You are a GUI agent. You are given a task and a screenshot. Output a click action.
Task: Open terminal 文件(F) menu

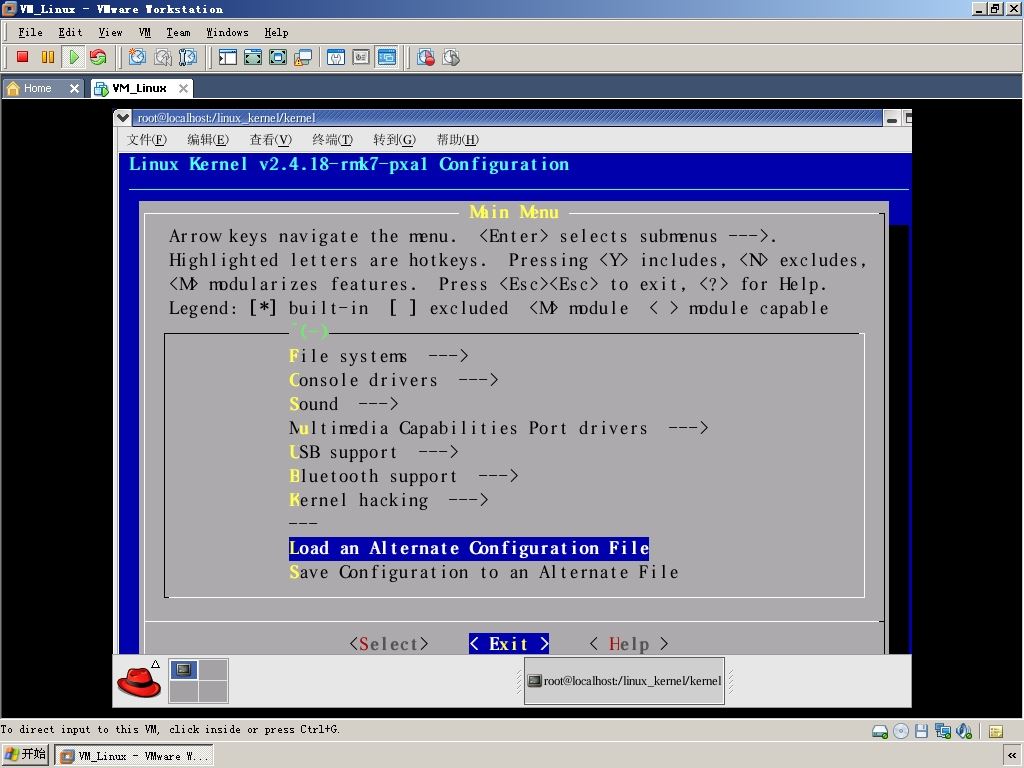146,140
